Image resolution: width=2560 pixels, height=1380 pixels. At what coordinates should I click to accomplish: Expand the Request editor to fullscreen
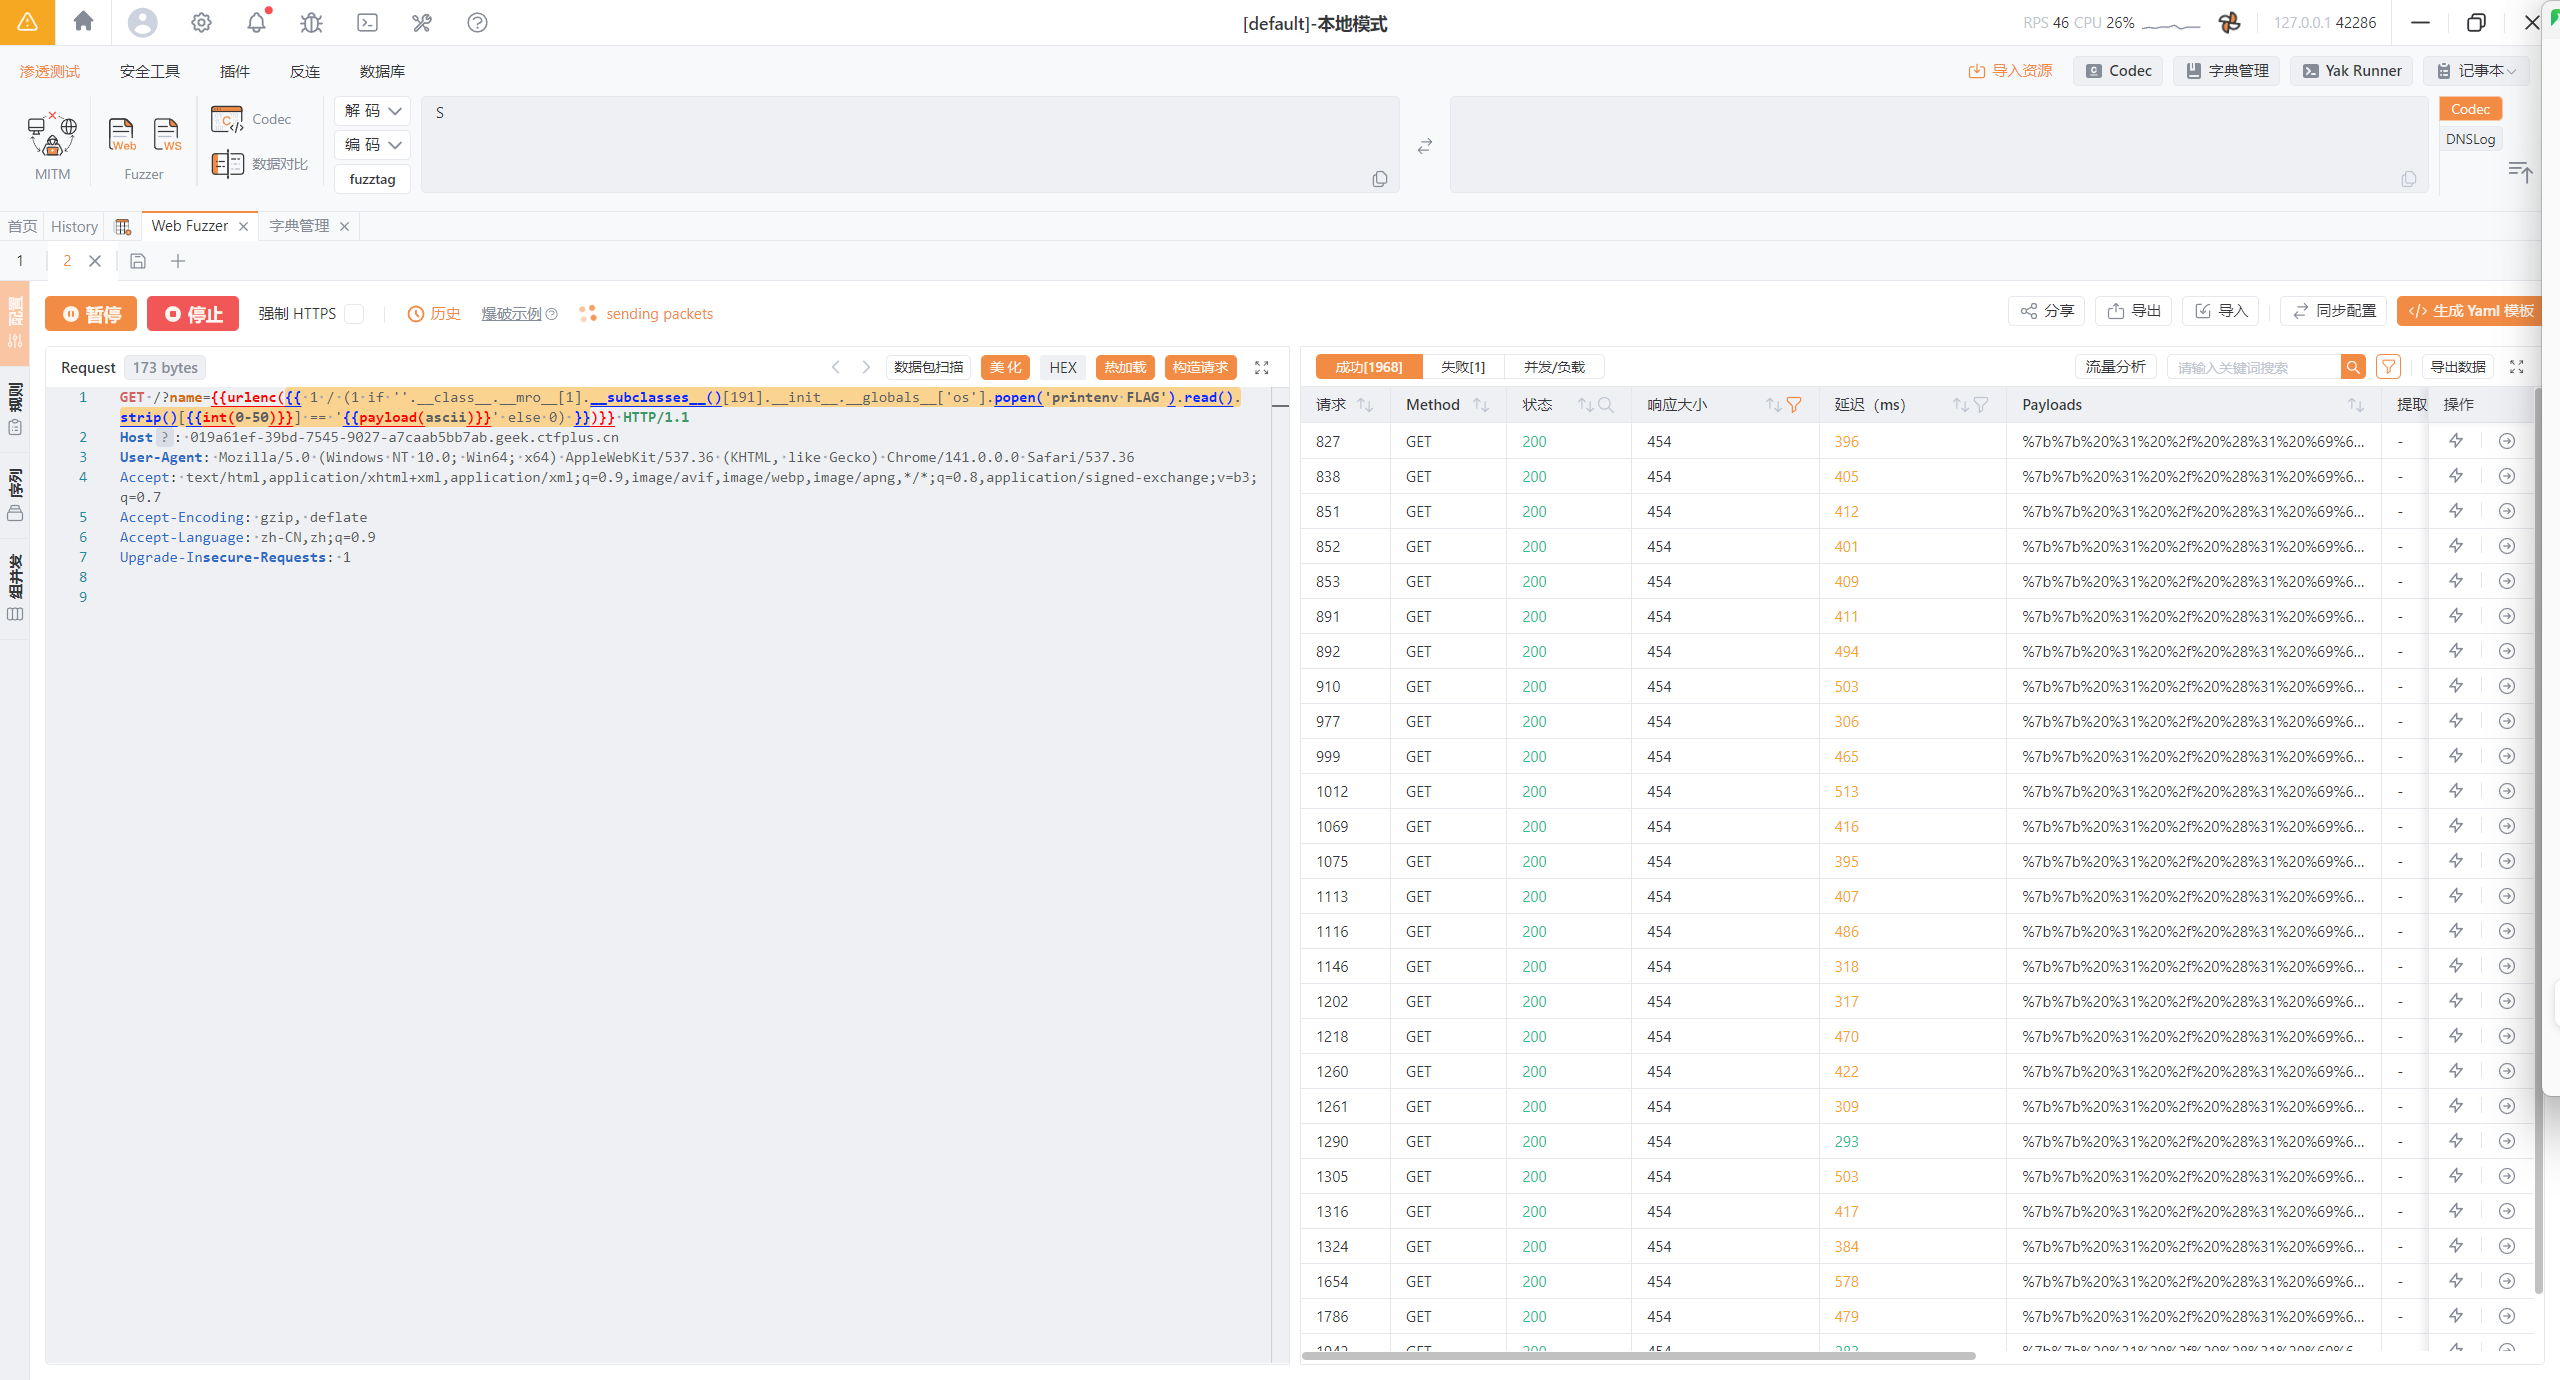coord(1262,367)
